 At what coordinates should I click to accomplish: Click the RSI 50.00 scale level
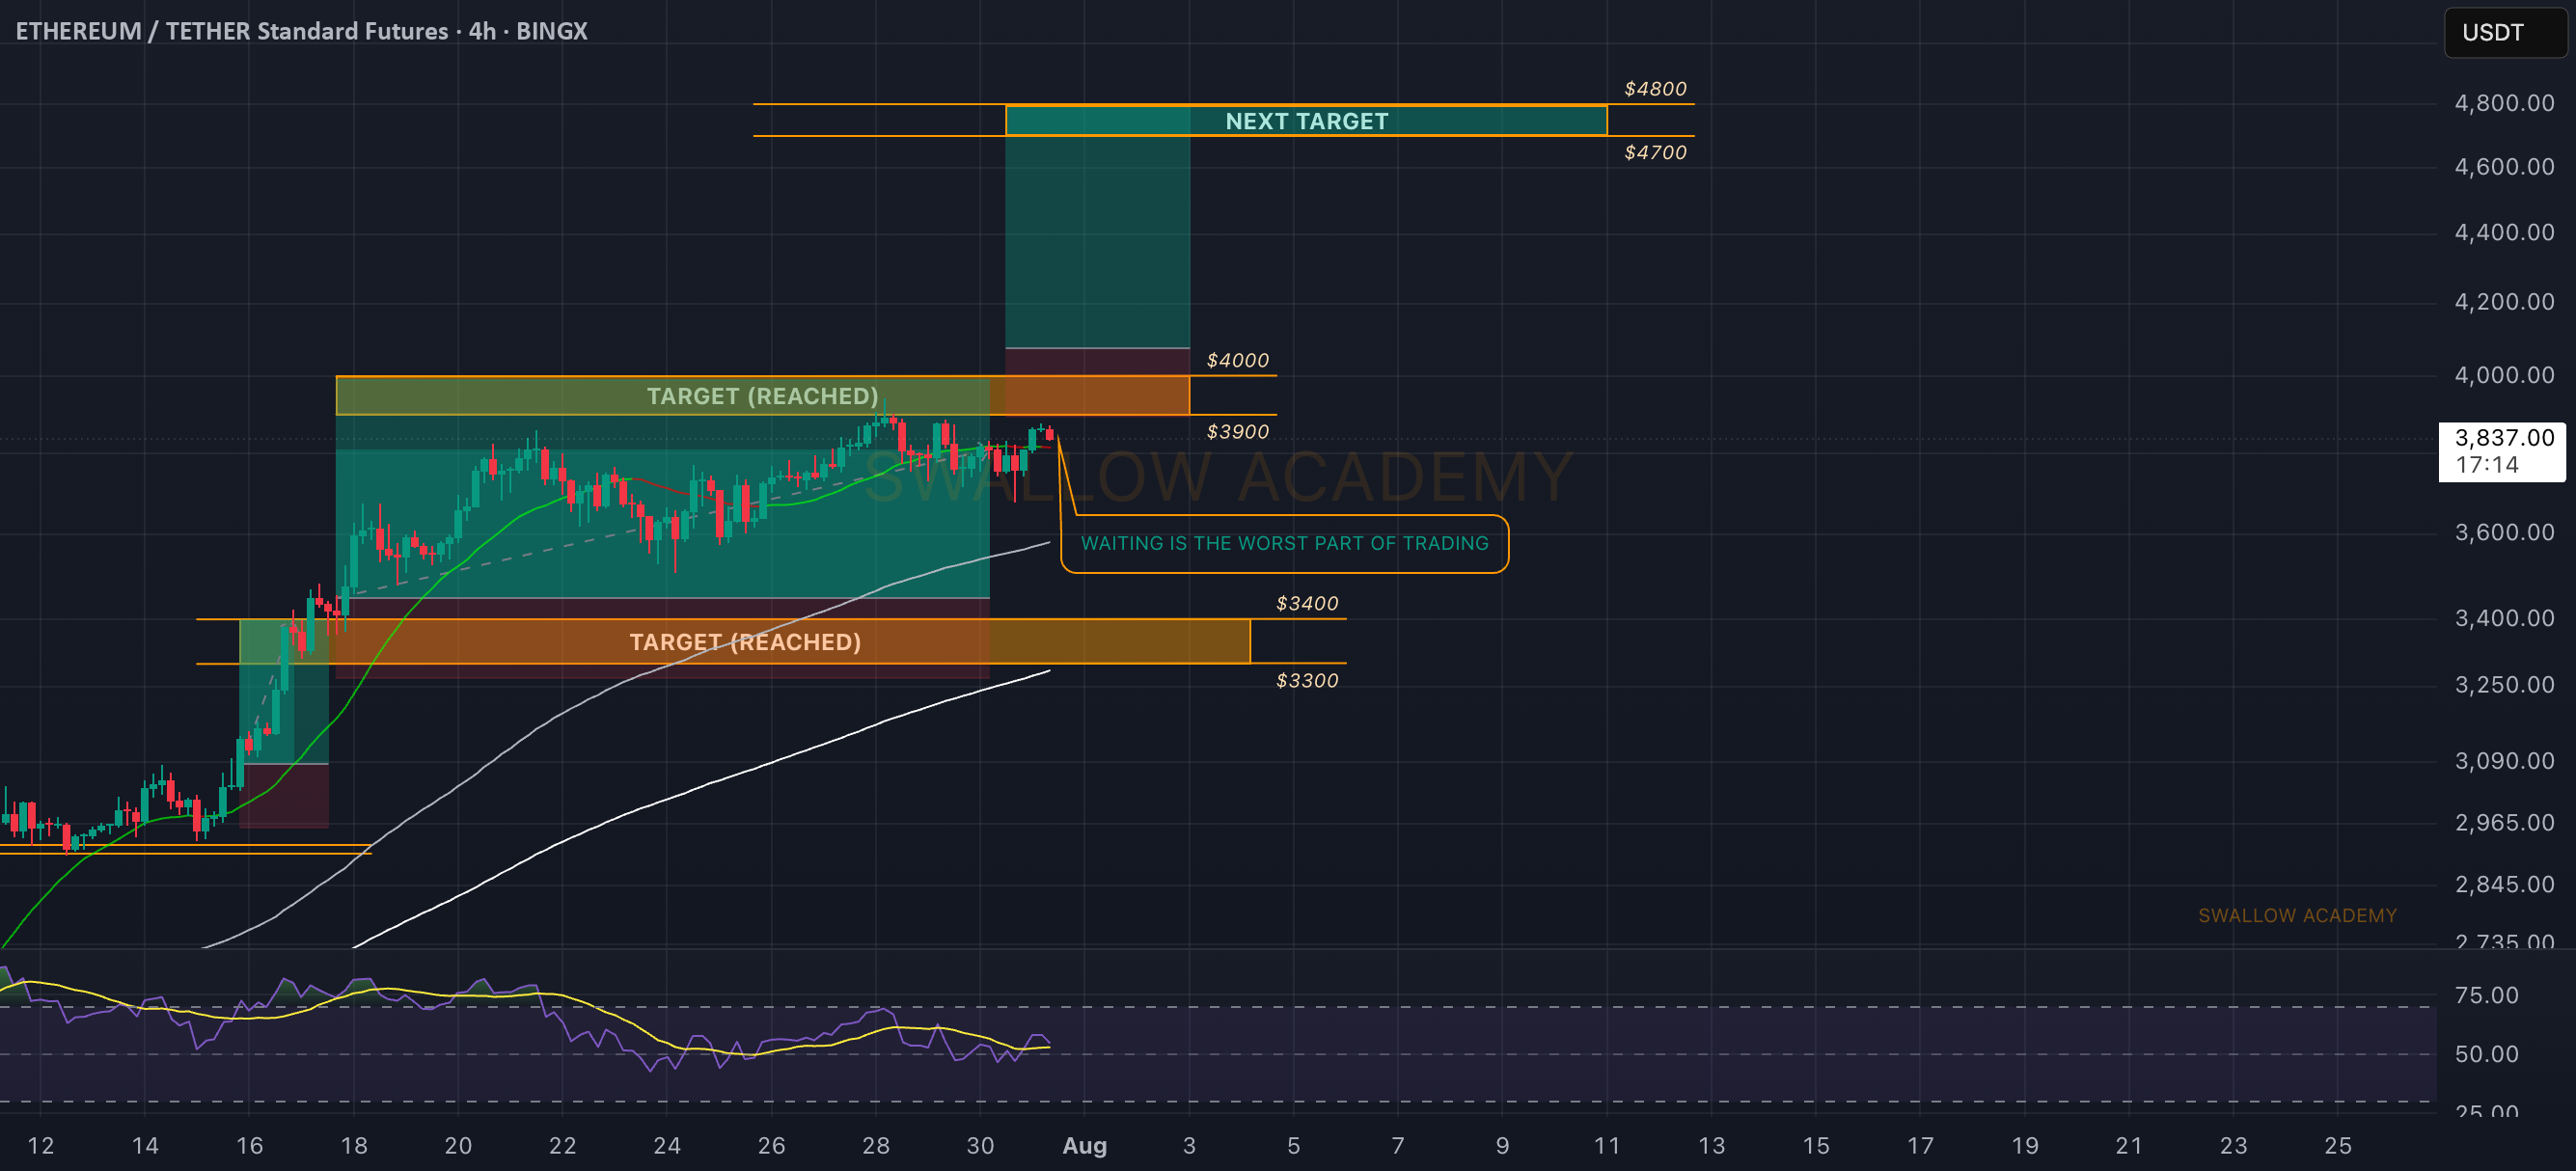tap(2486, 1053)
